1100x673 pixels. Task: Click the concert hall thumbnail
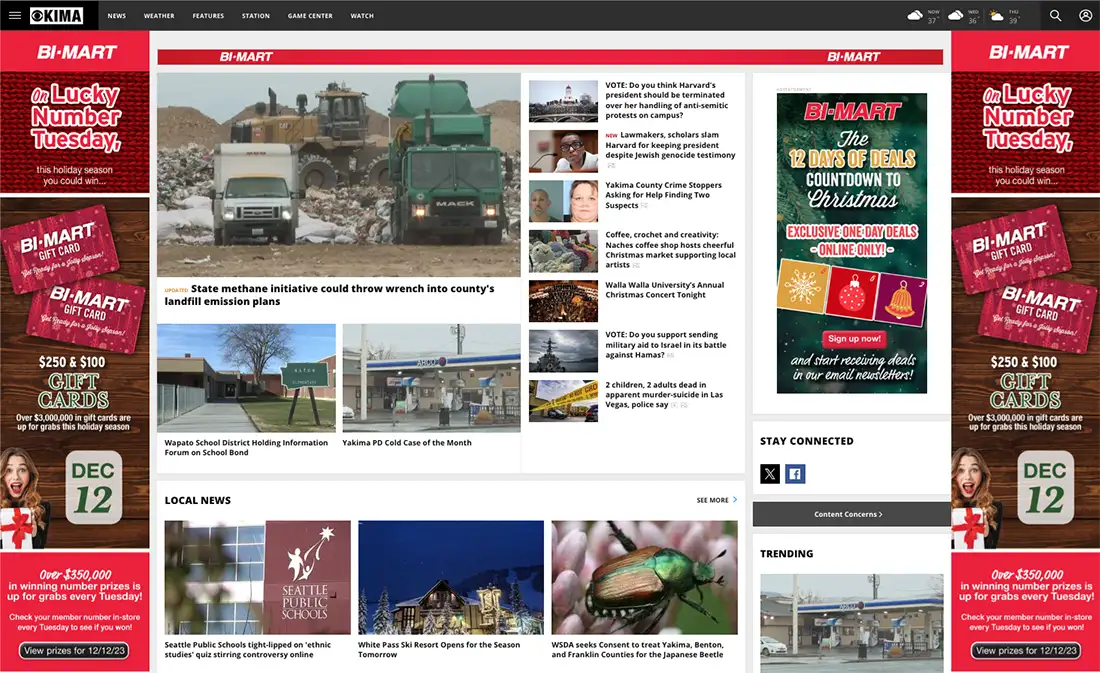pyautogui.click(x=563, y=301)
